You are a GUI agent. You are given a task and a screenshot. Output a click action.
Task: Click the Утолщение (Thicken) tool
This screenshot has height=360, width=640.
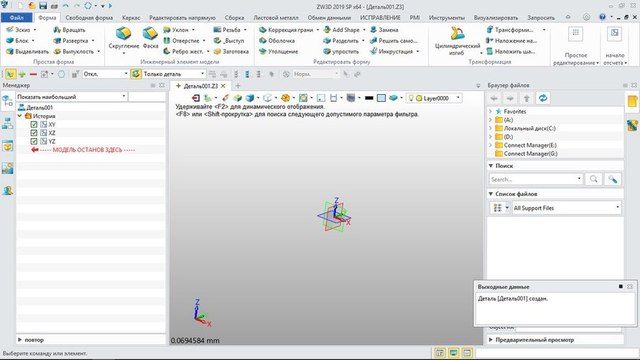[278, 51]
